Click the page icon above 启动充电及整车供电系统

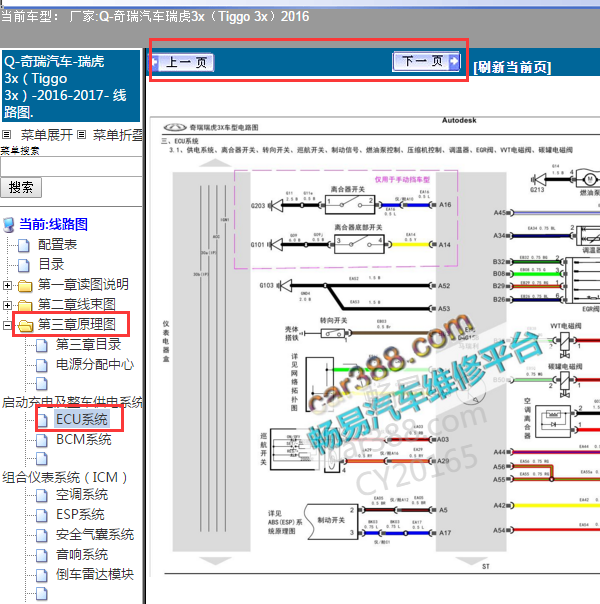tap(42, 384)
